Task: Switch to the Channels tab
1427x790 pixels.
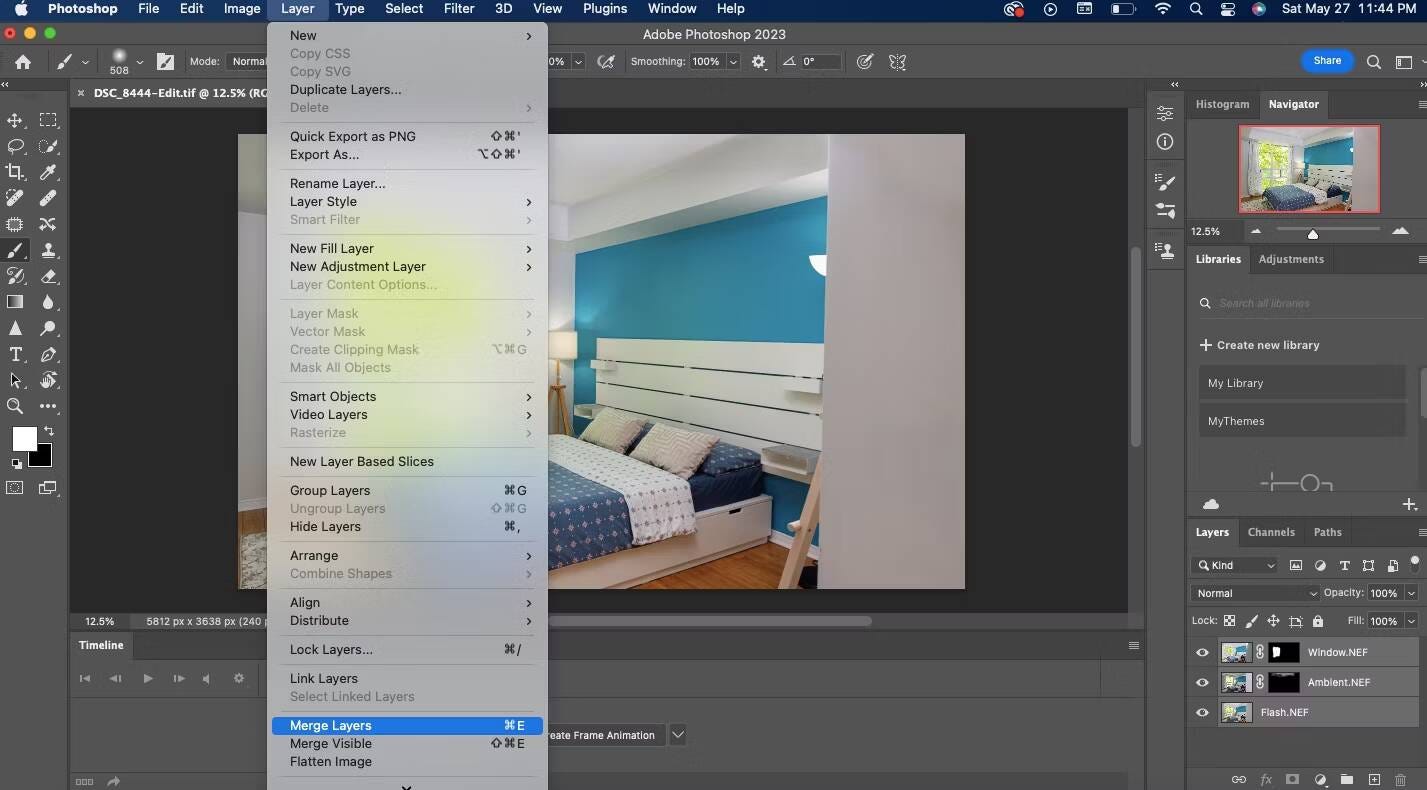Action: [1270, 532]
